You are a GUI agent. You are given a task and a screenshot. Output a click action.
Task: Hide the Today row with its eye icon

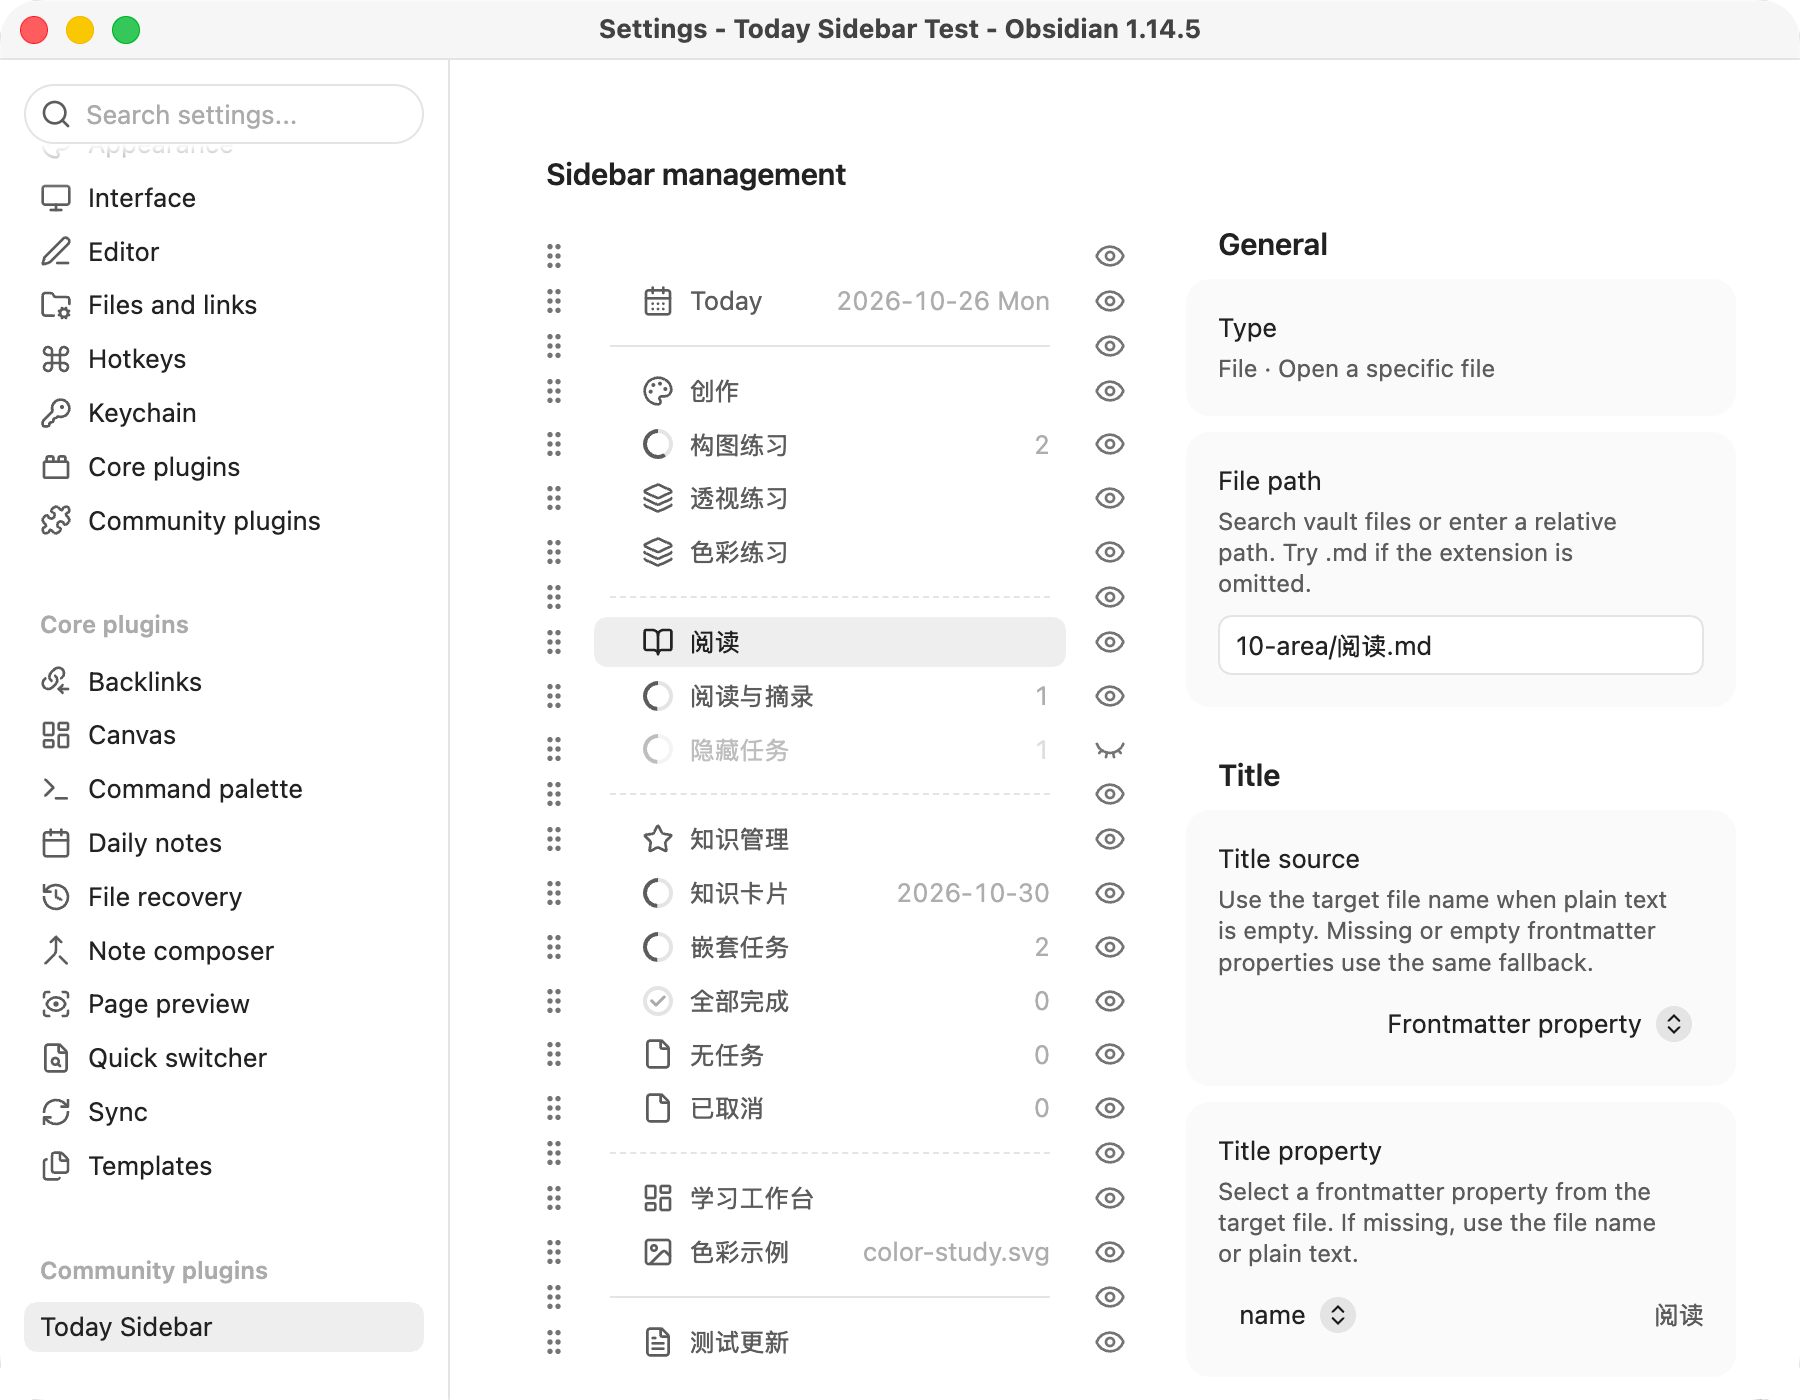coord(1110,301)
